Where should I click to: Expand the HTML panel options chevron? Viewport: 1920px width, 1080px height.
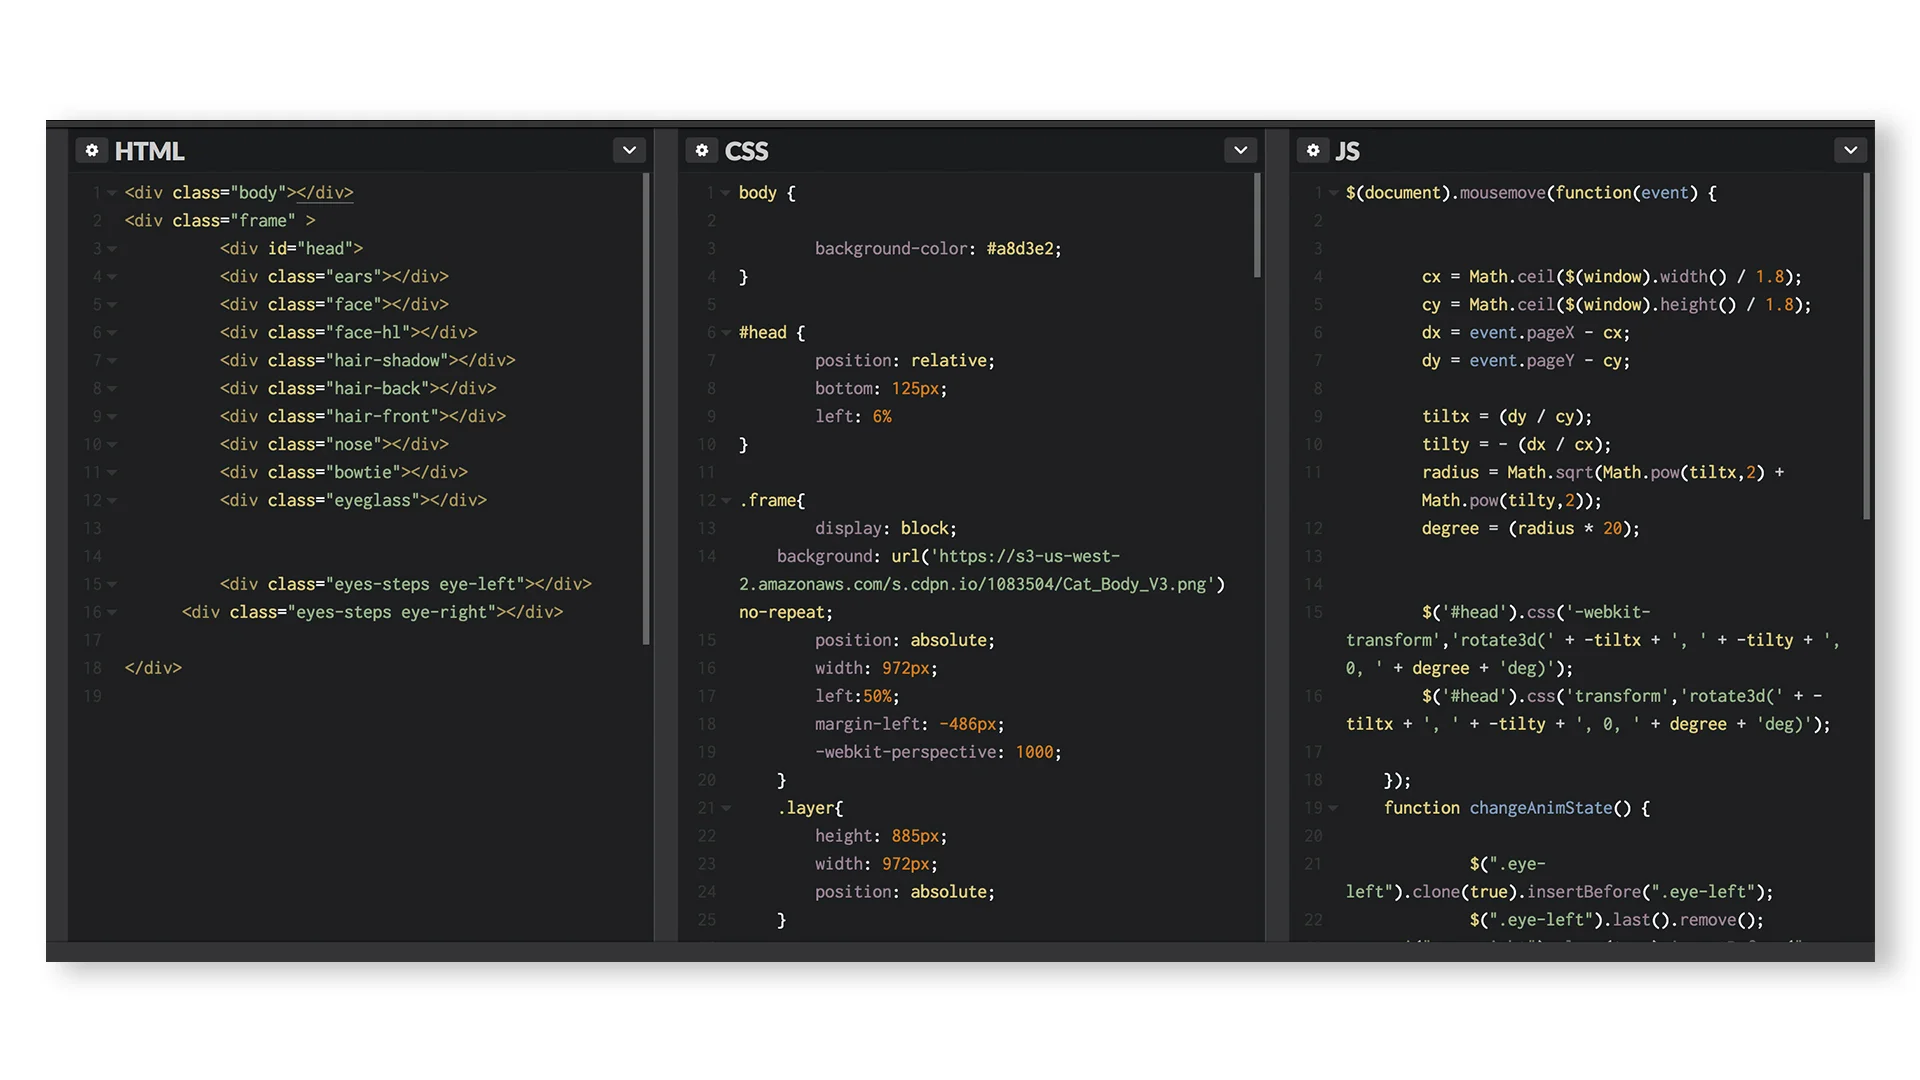[629, 150]
